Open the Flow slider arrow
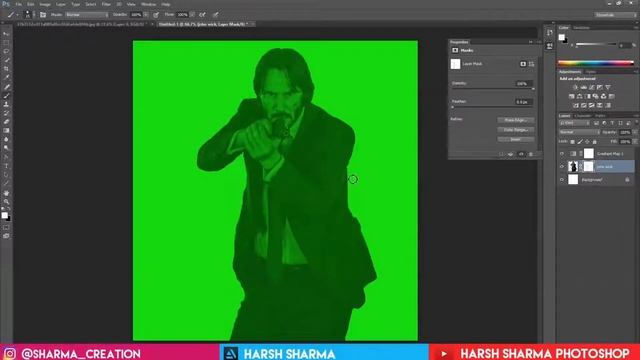Image resolution: width=640 pixels, height=360 pixels. coord(192,15)
